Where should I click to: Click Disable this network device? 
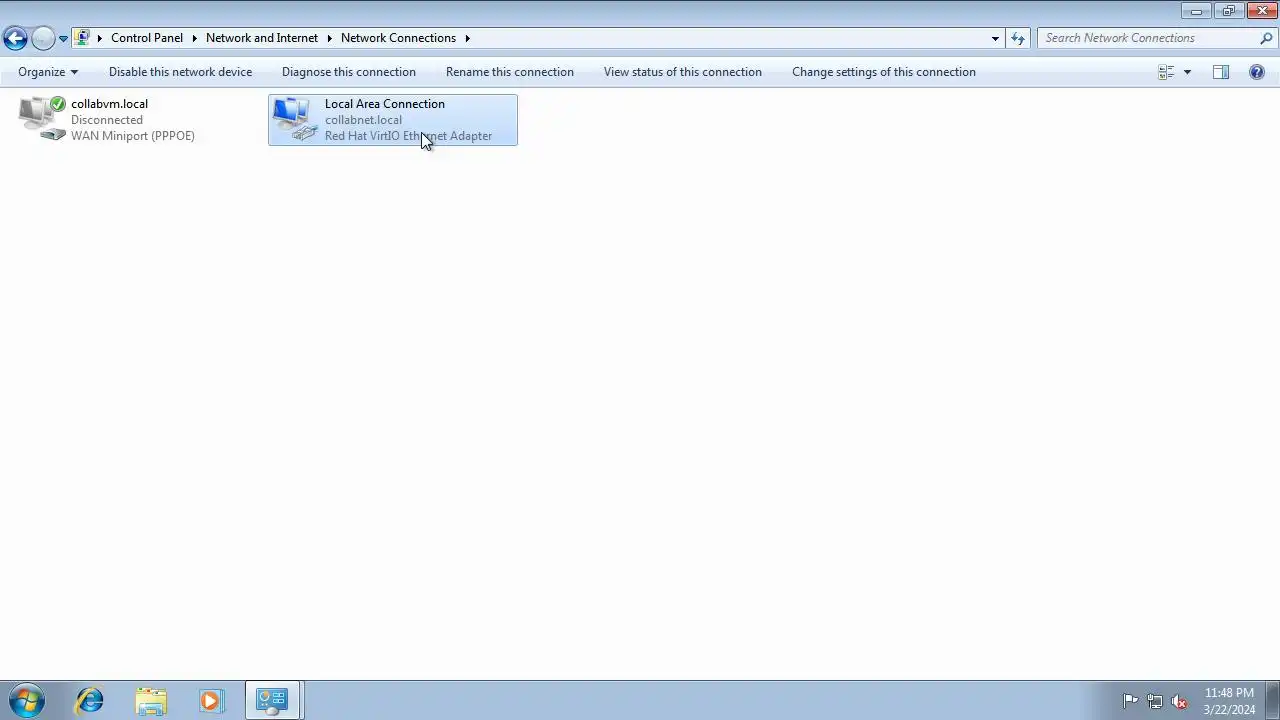[x=180, y=72]
